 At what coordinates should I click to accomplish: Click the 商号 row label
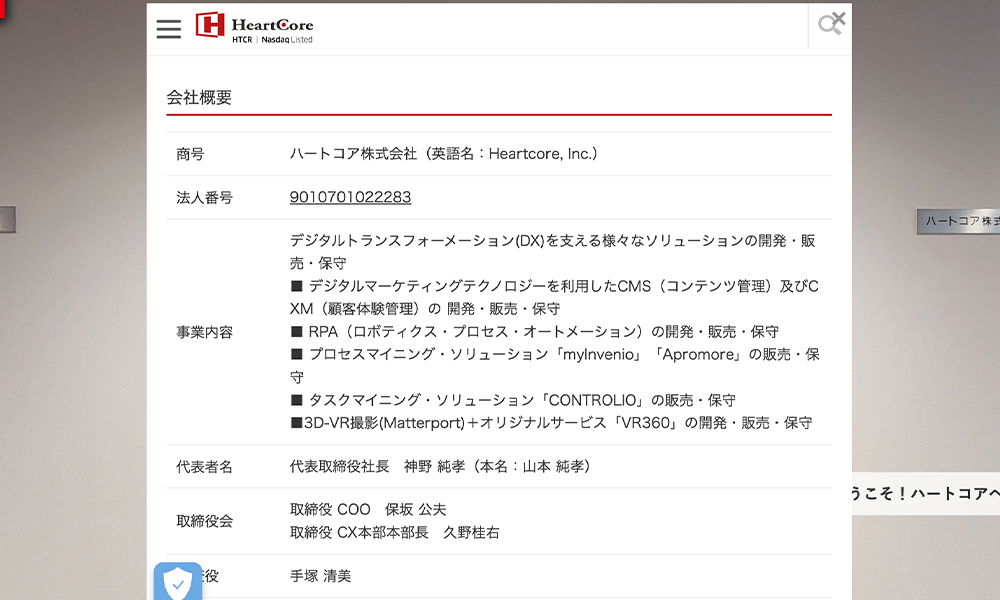pos(190,154)
